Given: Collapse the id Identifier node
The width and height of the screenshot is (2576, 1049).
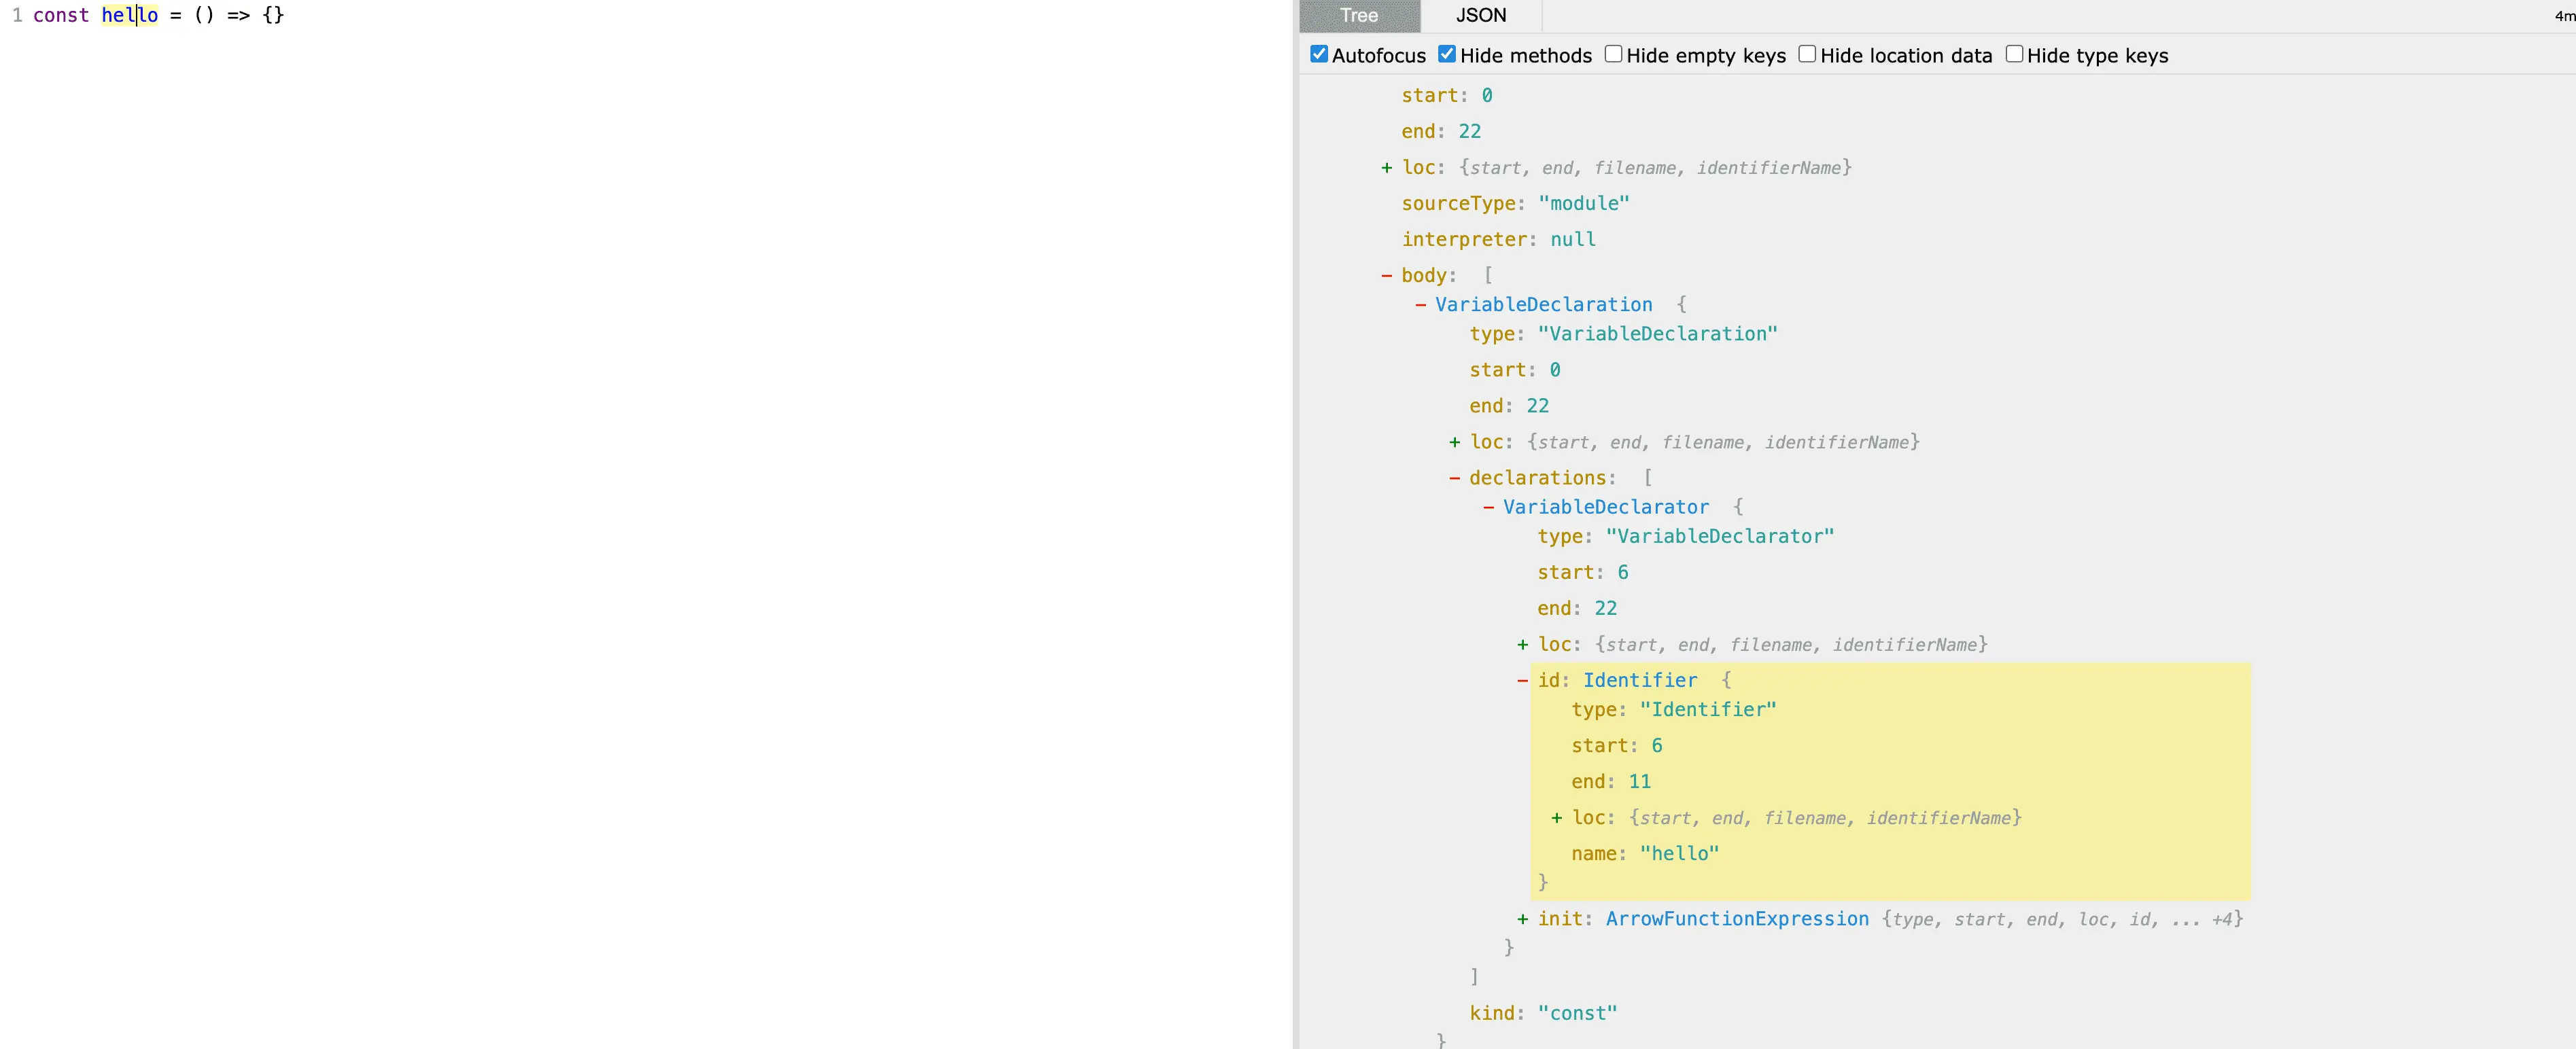Looking at the screenshot, I should pyautogui.click(x=1522, y=681).
